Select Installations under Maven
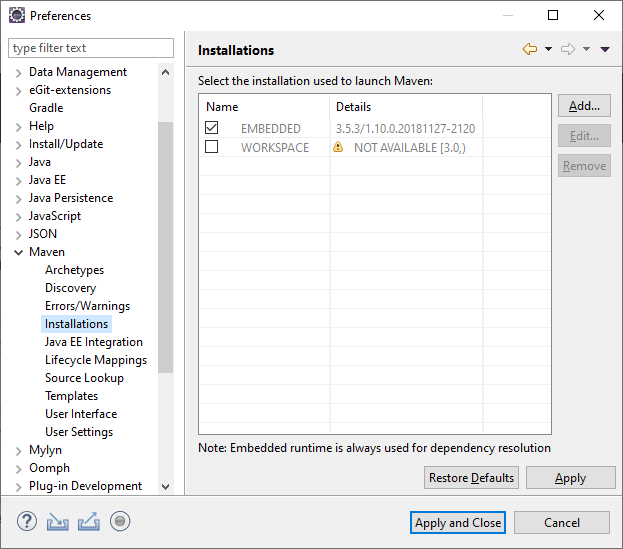Screen dimensions: 623x549 (x=76, y=324)
